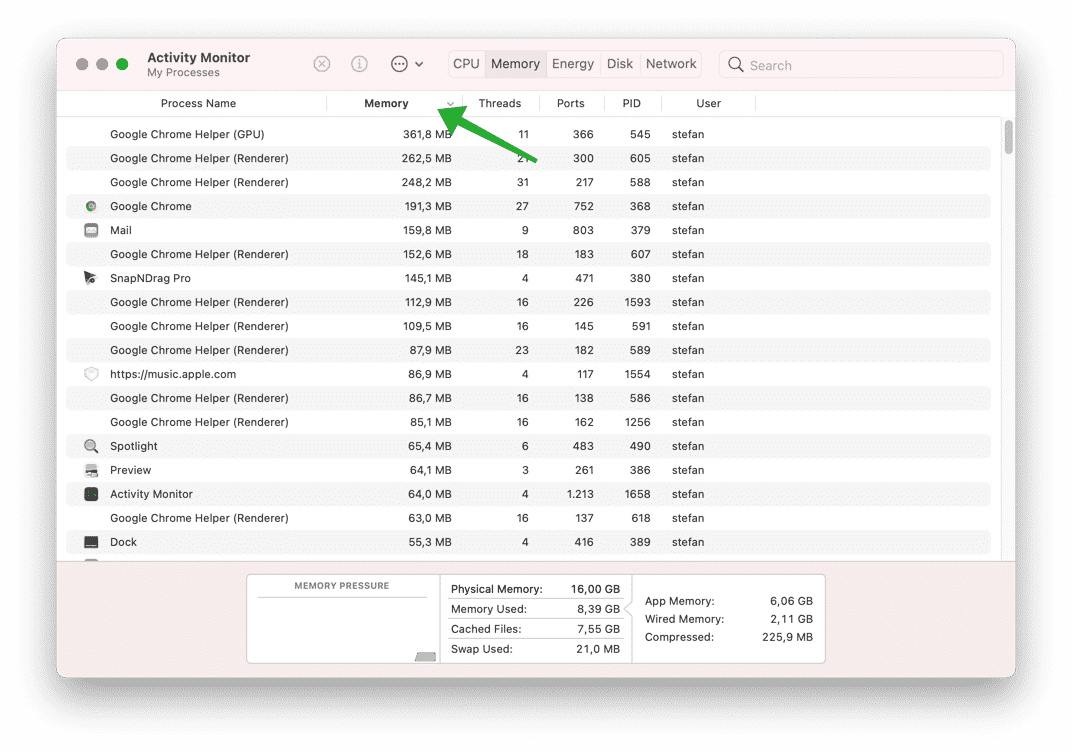Viewport: 1072px width, 752px height.
Task: Expand the more-actions dropdown chevron
Action: 419,64
